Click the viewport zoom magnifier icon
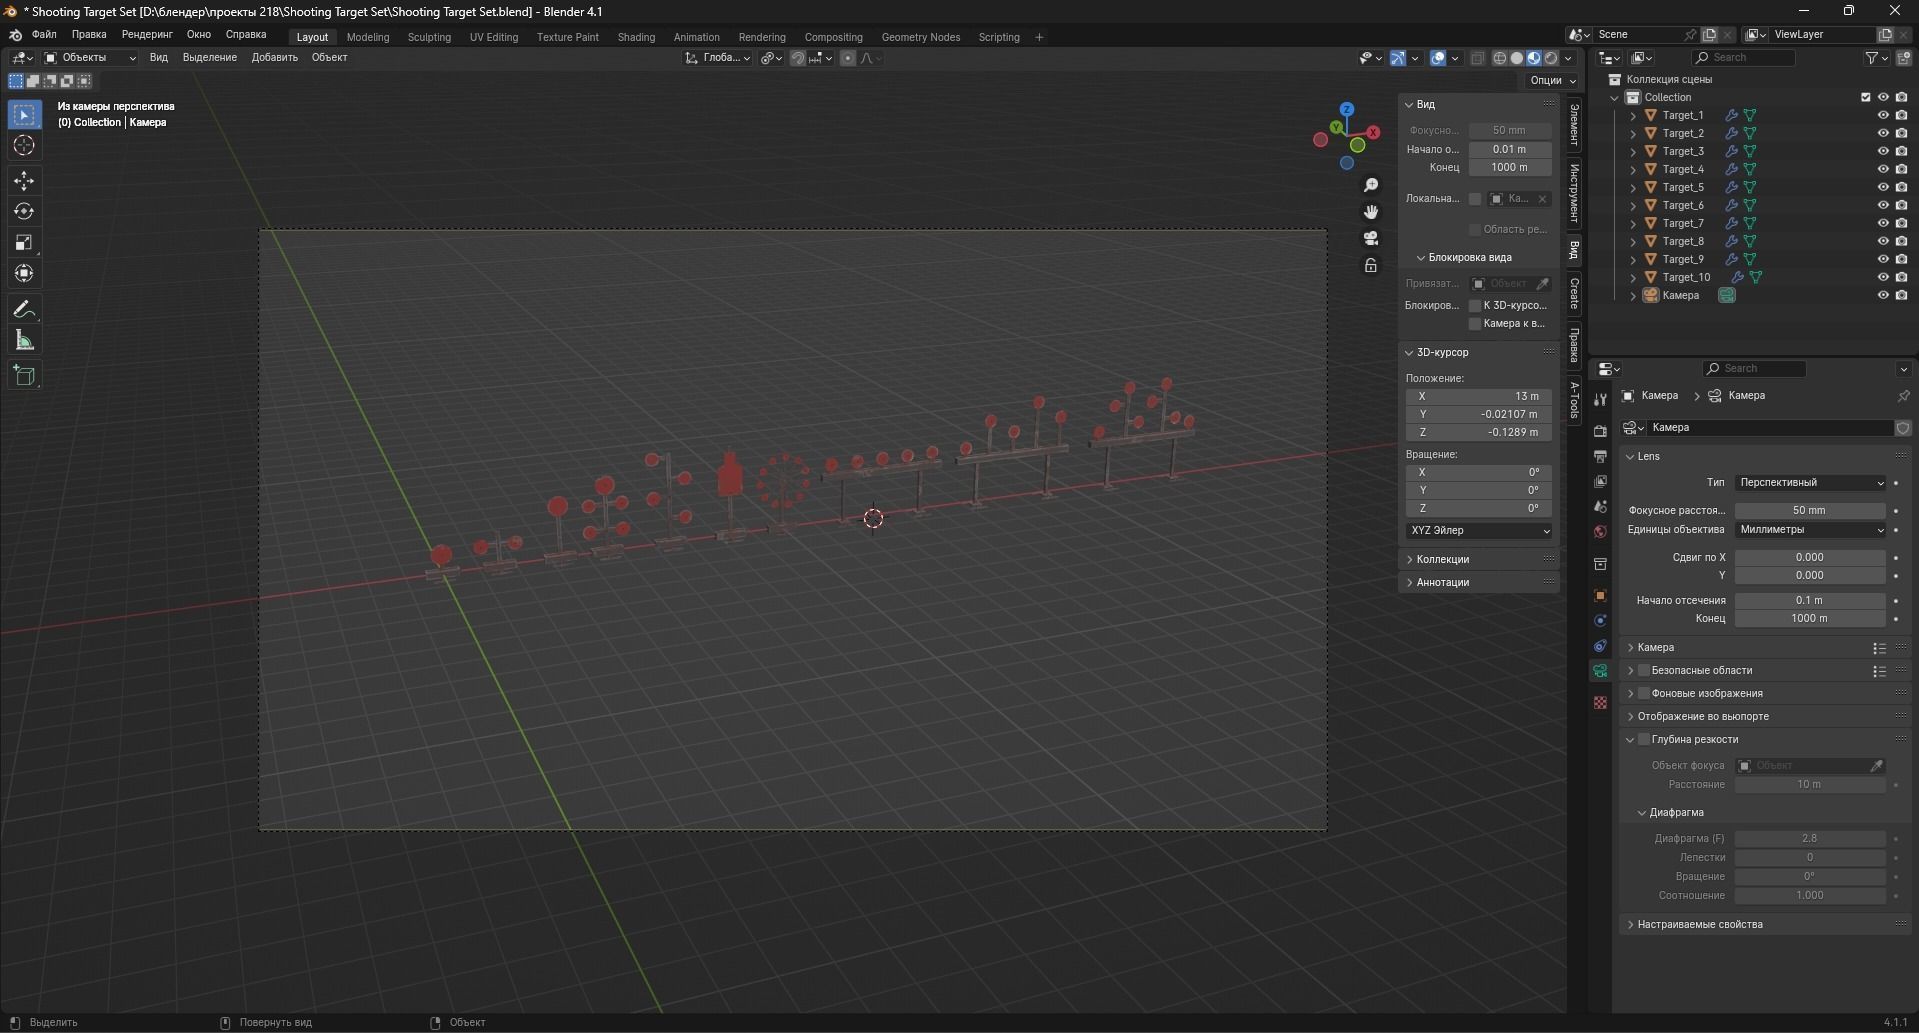Viewport: 1919px width, 1033px height. [1371, 186]
